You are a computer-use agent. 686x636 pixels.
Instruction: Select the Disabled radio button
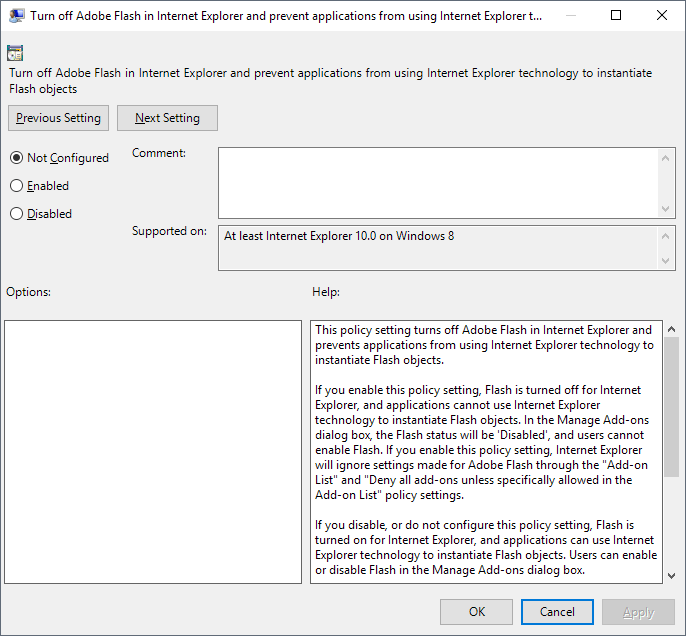[41, 213]
